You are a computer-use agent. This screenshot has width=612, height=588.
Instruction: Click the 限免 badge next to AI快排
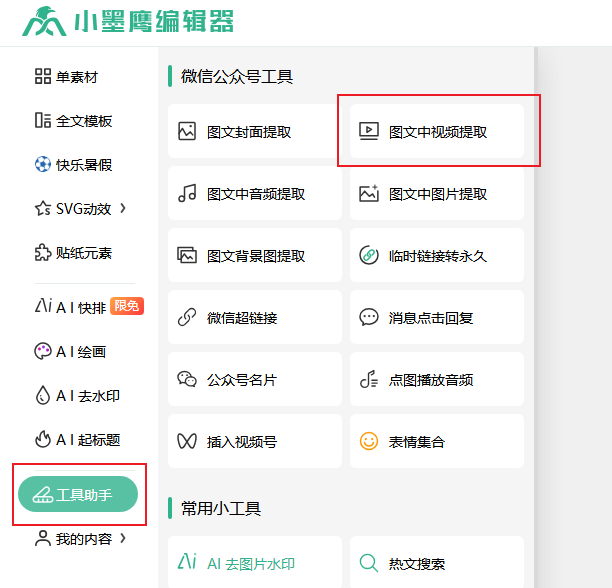pyautogui.click(x=127, y=306)
